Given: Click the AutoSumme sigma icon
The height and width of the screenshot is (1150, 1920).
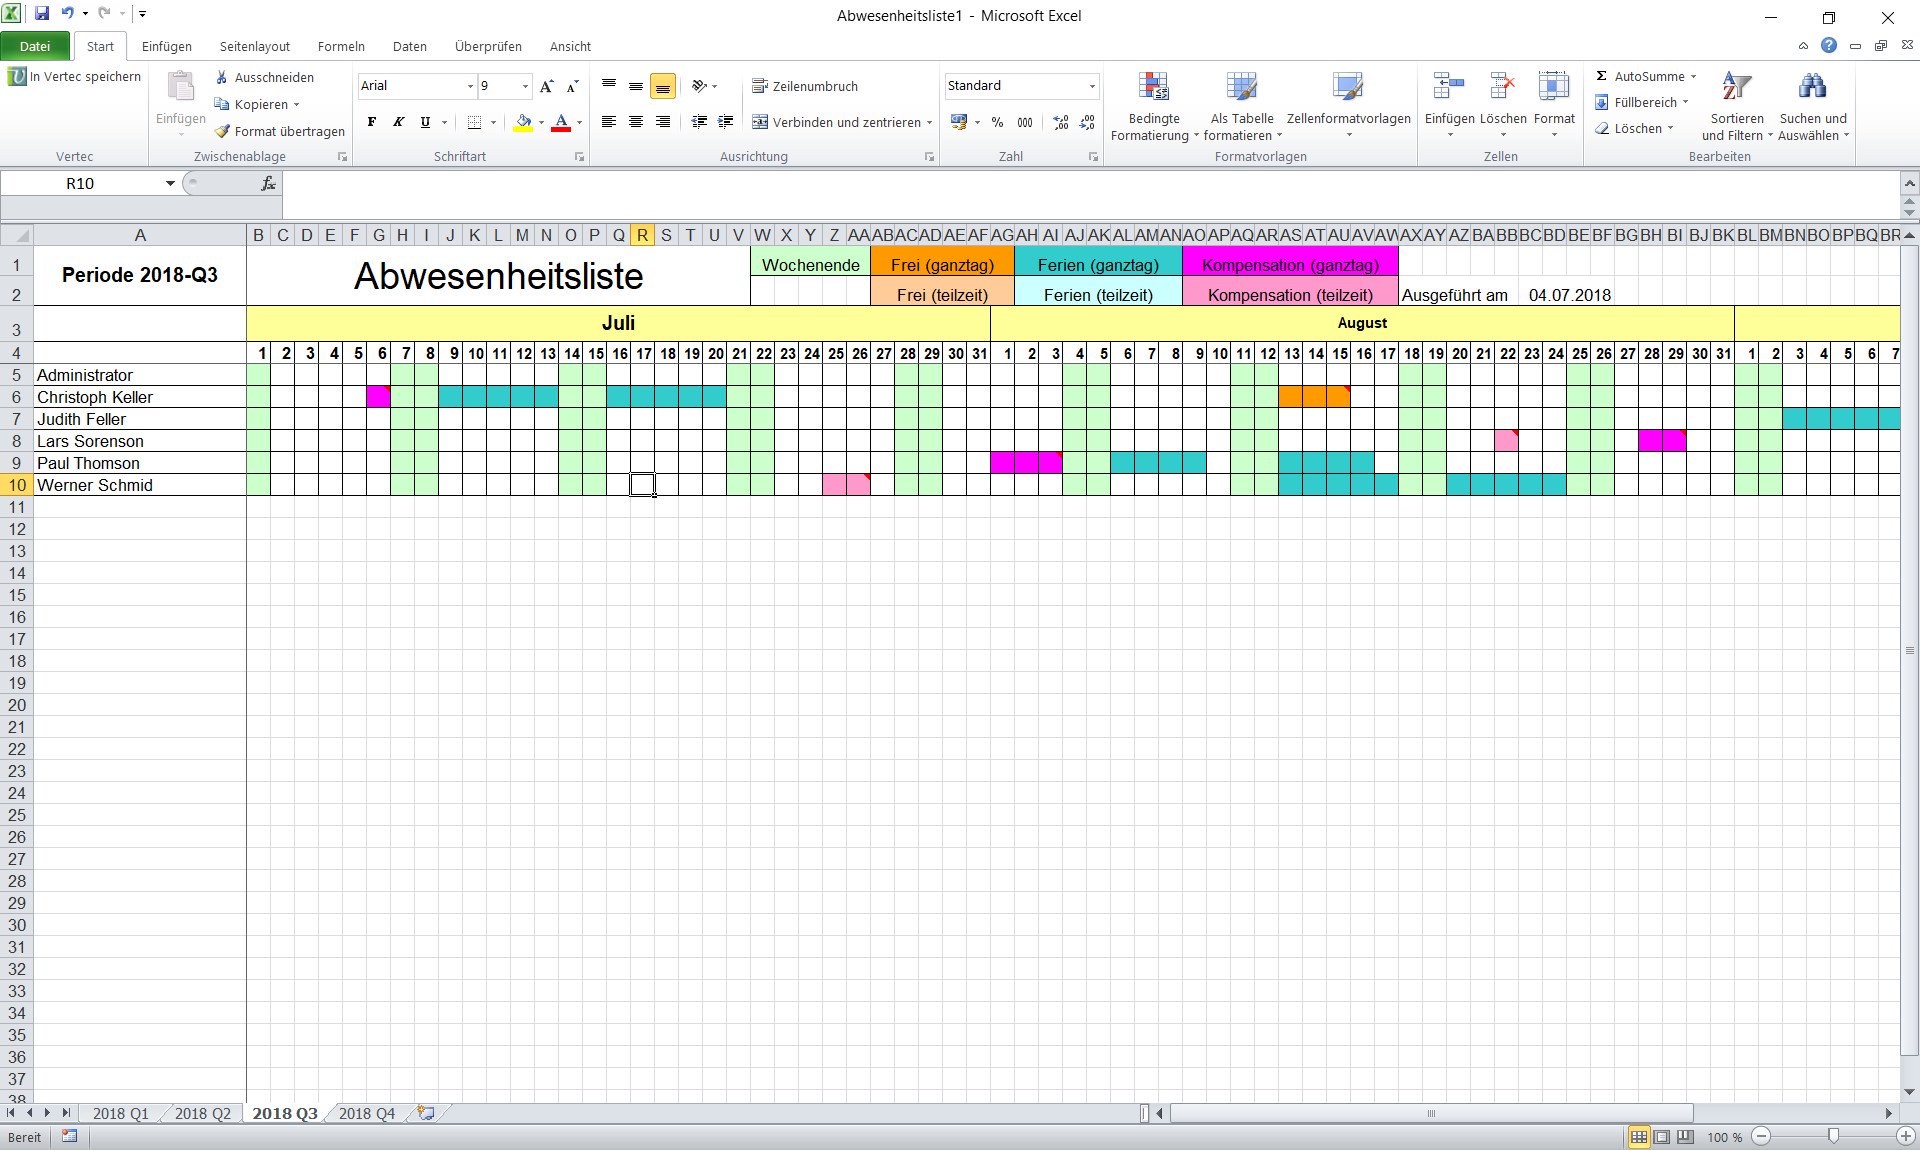Looking at the screenshot, I should (x=1601, y=76).
